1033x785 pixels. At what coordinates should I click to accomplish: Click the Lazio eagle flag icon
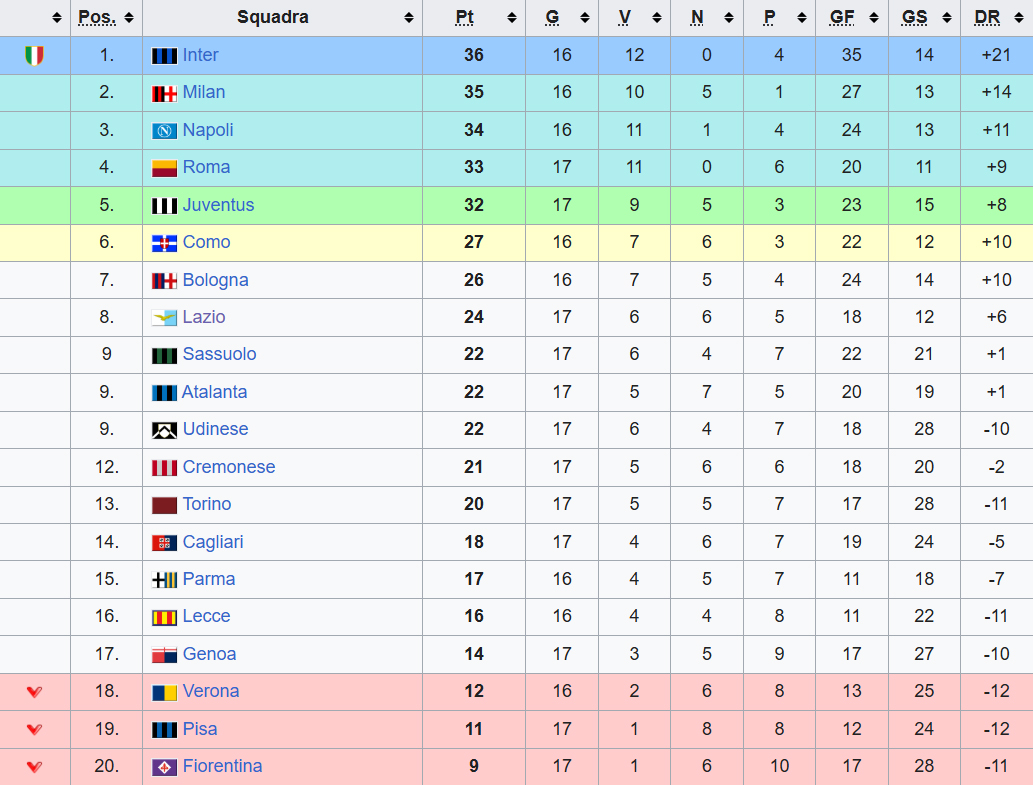(164, 318)
